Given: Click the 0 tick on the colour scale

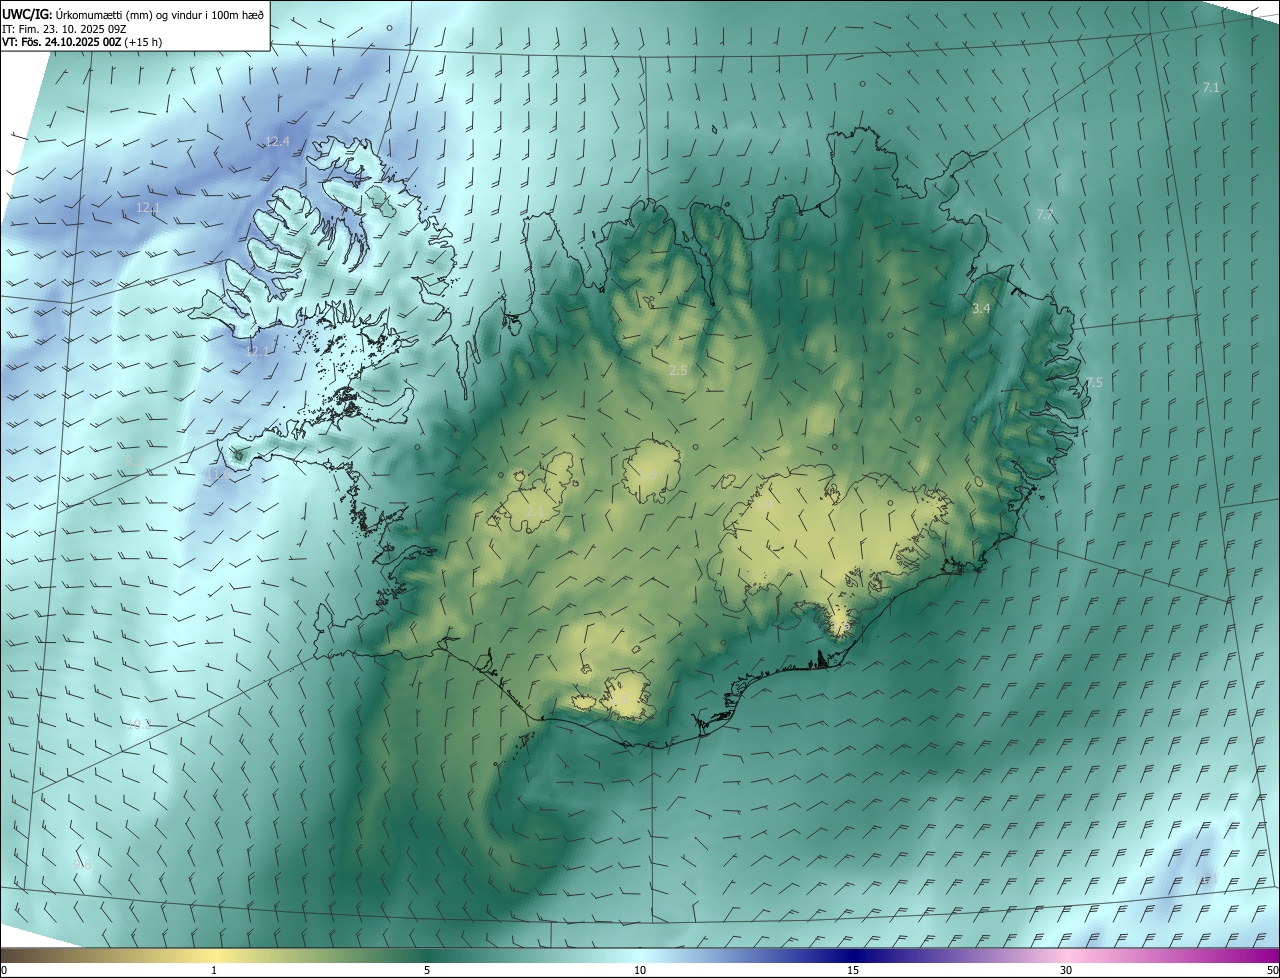Looking at the screenshot, I should point(3,970).
